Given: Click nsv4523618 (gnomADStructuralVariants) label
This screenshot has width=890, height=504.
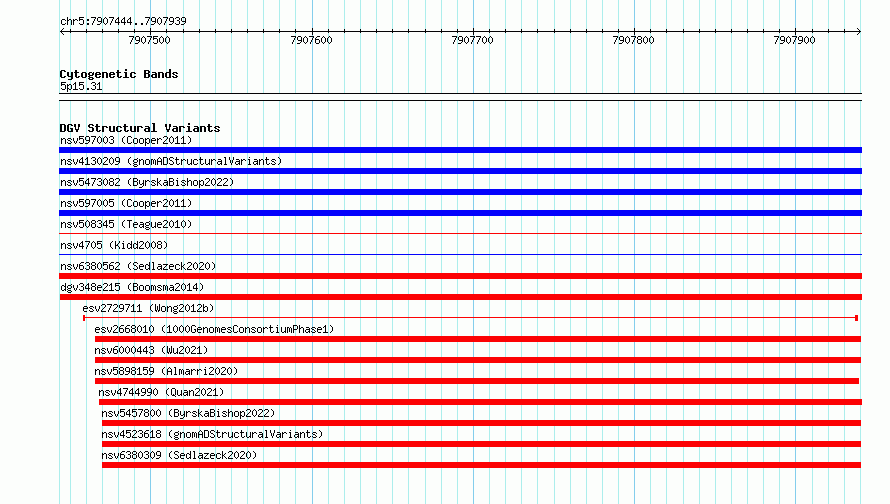Looking at the screenshot, I should coord(212,434).
